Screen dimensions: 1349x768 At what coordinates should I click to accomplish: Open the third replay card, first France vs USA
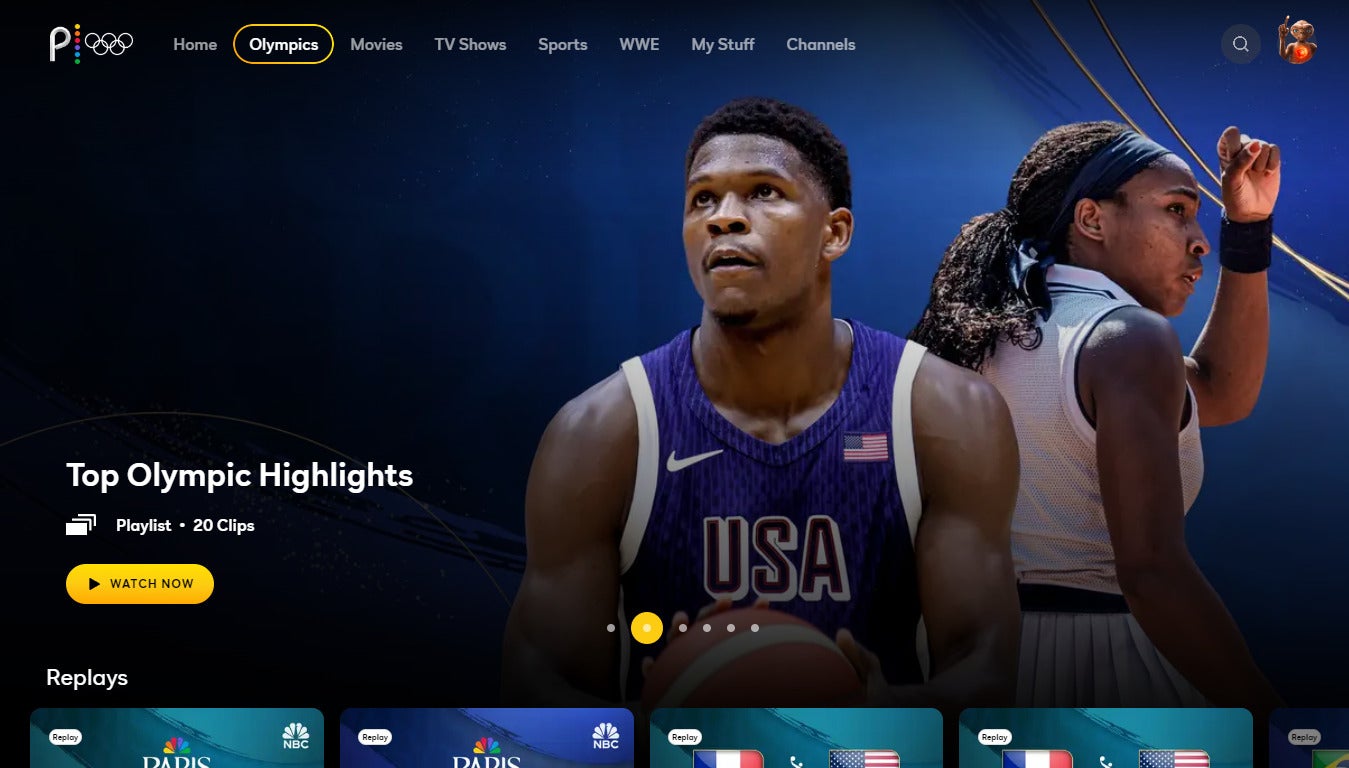coord(796,738)
